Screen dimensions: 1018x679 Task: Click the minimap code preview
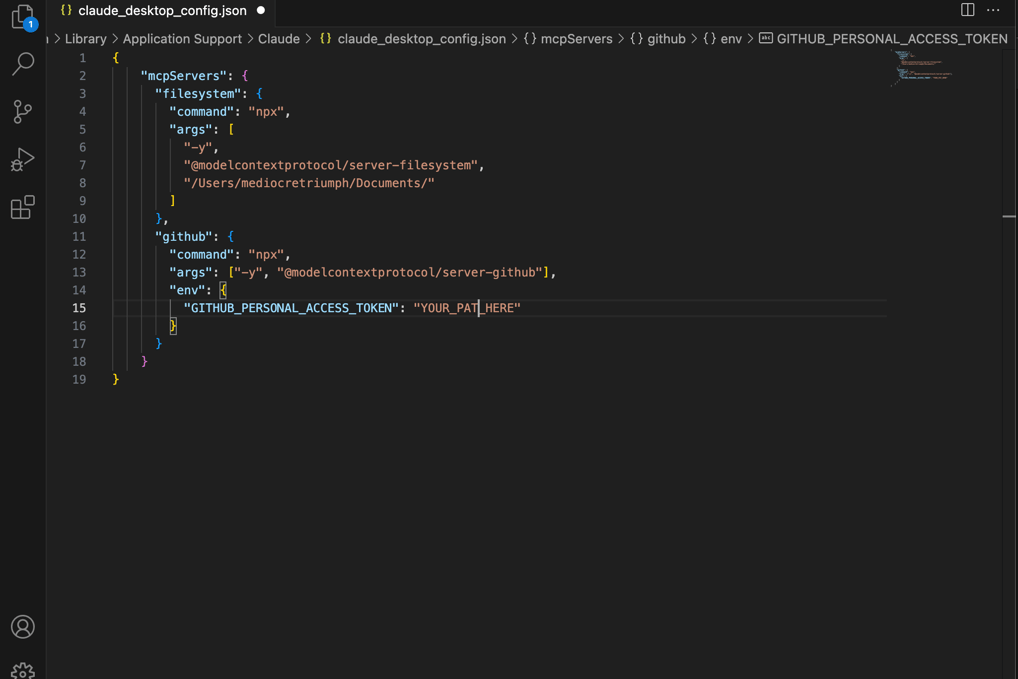[922, 68]
